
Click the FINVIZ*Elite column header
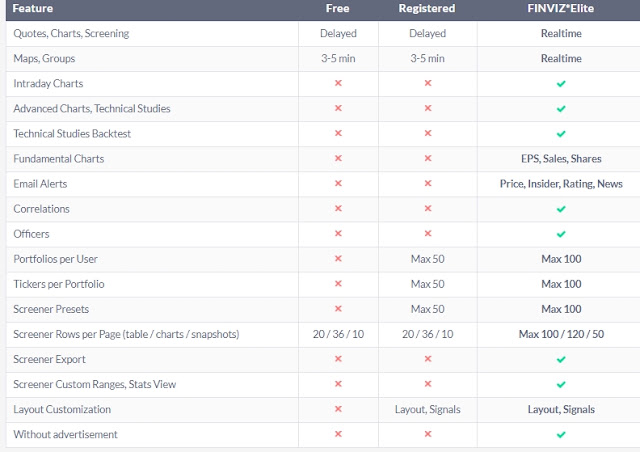(560, 9)
